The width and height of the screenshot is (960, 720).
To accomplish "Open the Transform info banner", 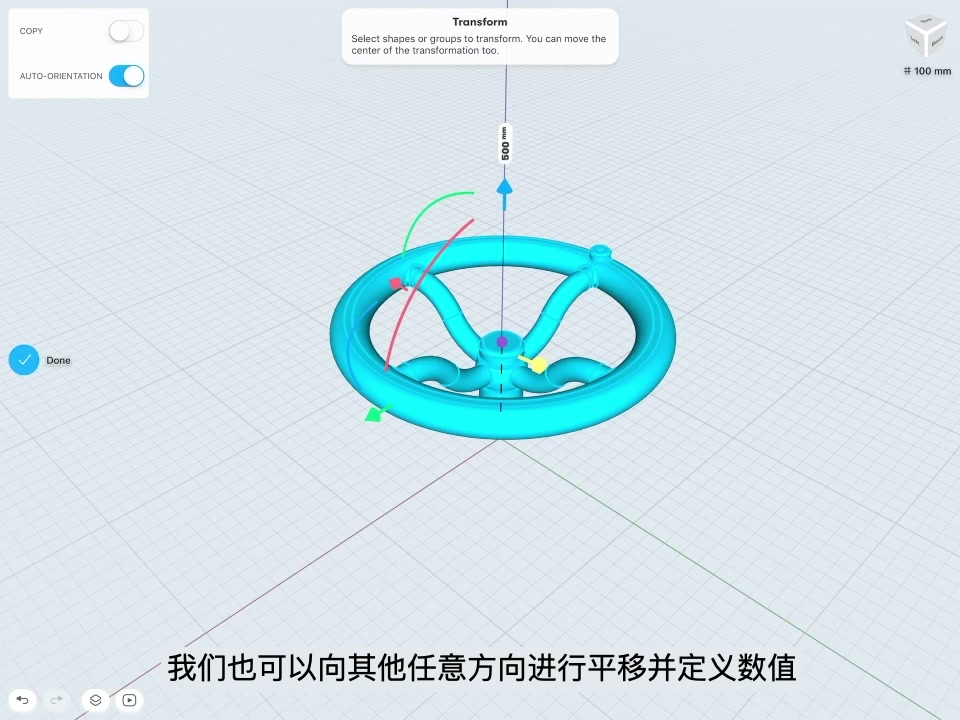I will point(479,36).
